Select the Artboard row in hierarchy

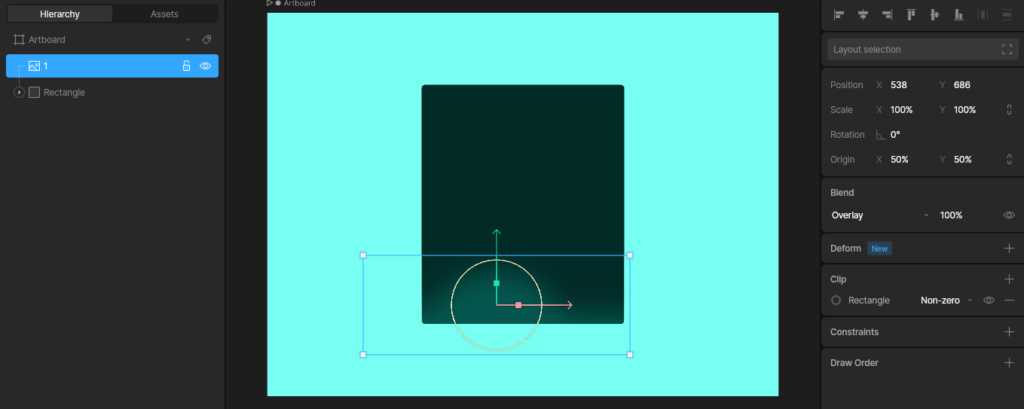112,40
